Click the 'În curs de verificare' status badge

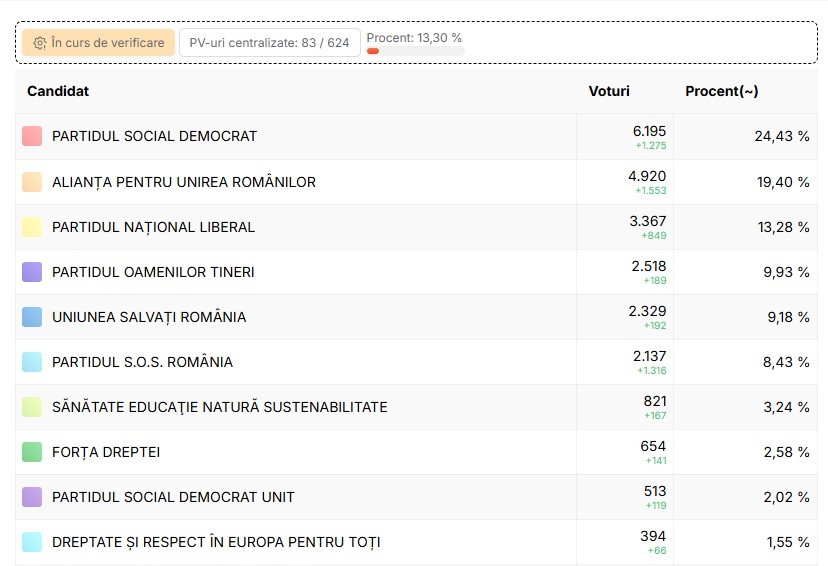click(98, 43)
